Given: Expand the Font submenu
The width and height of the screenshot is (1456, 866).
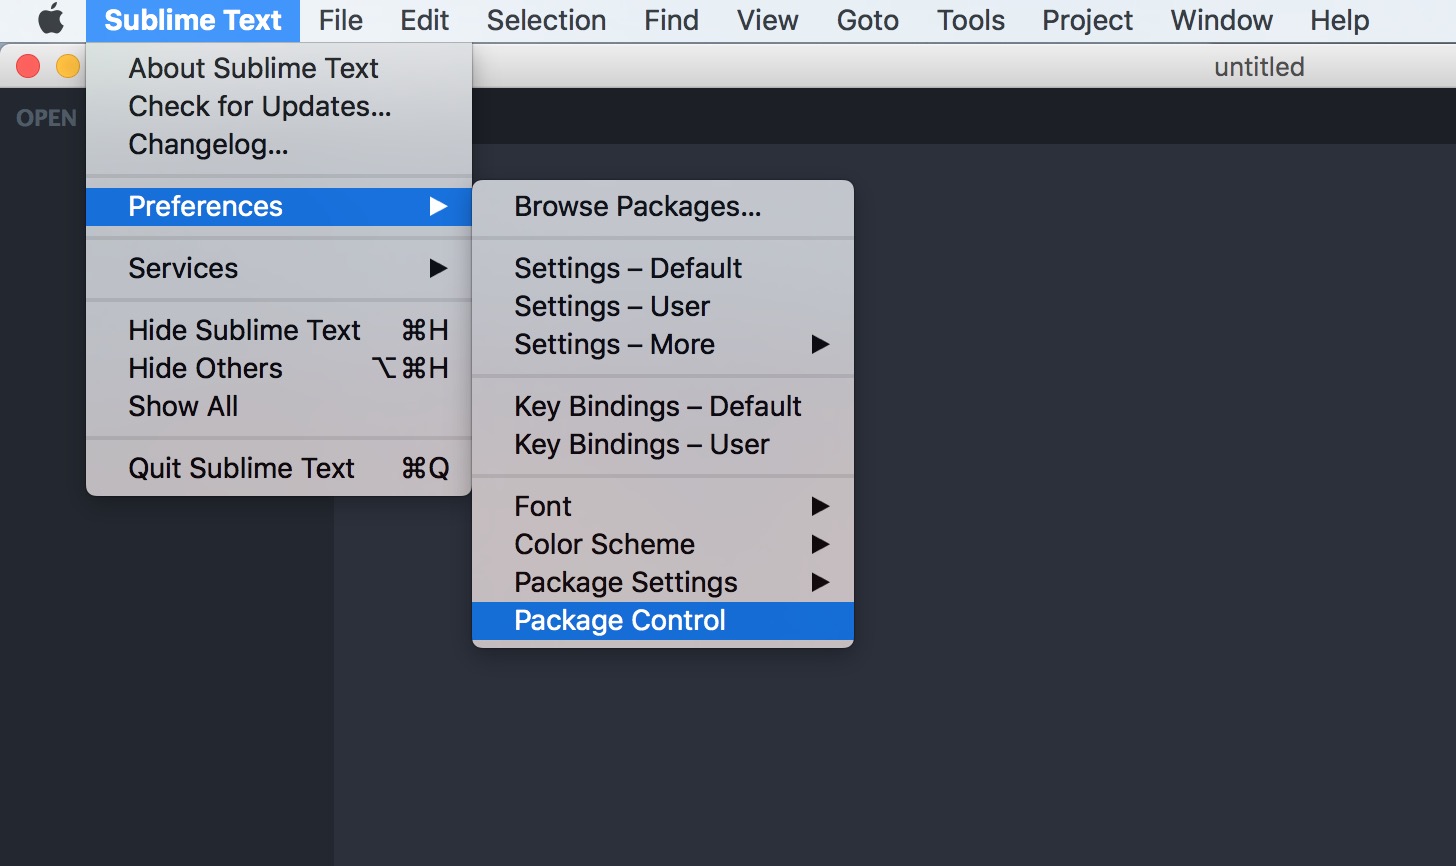Looking at the screenshot, I should 662,506.
